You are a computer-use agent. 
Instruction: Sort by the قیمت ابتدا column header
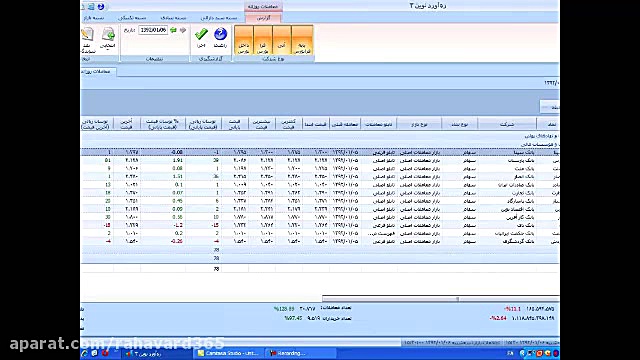(316, 124)
